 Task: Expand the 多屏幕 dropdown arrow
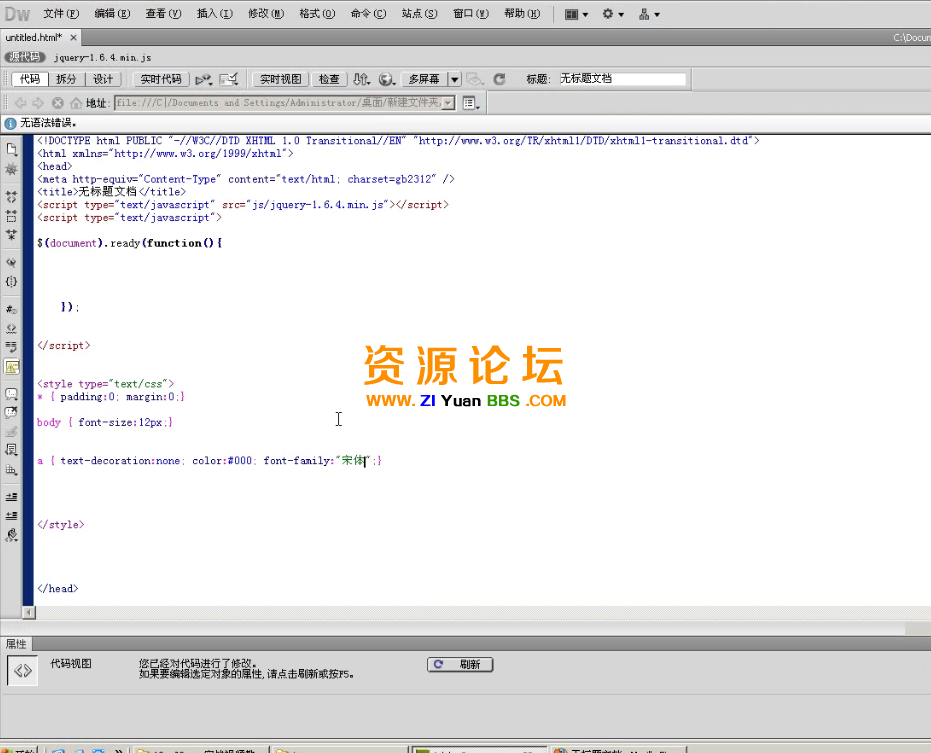(x=454, y=79)
